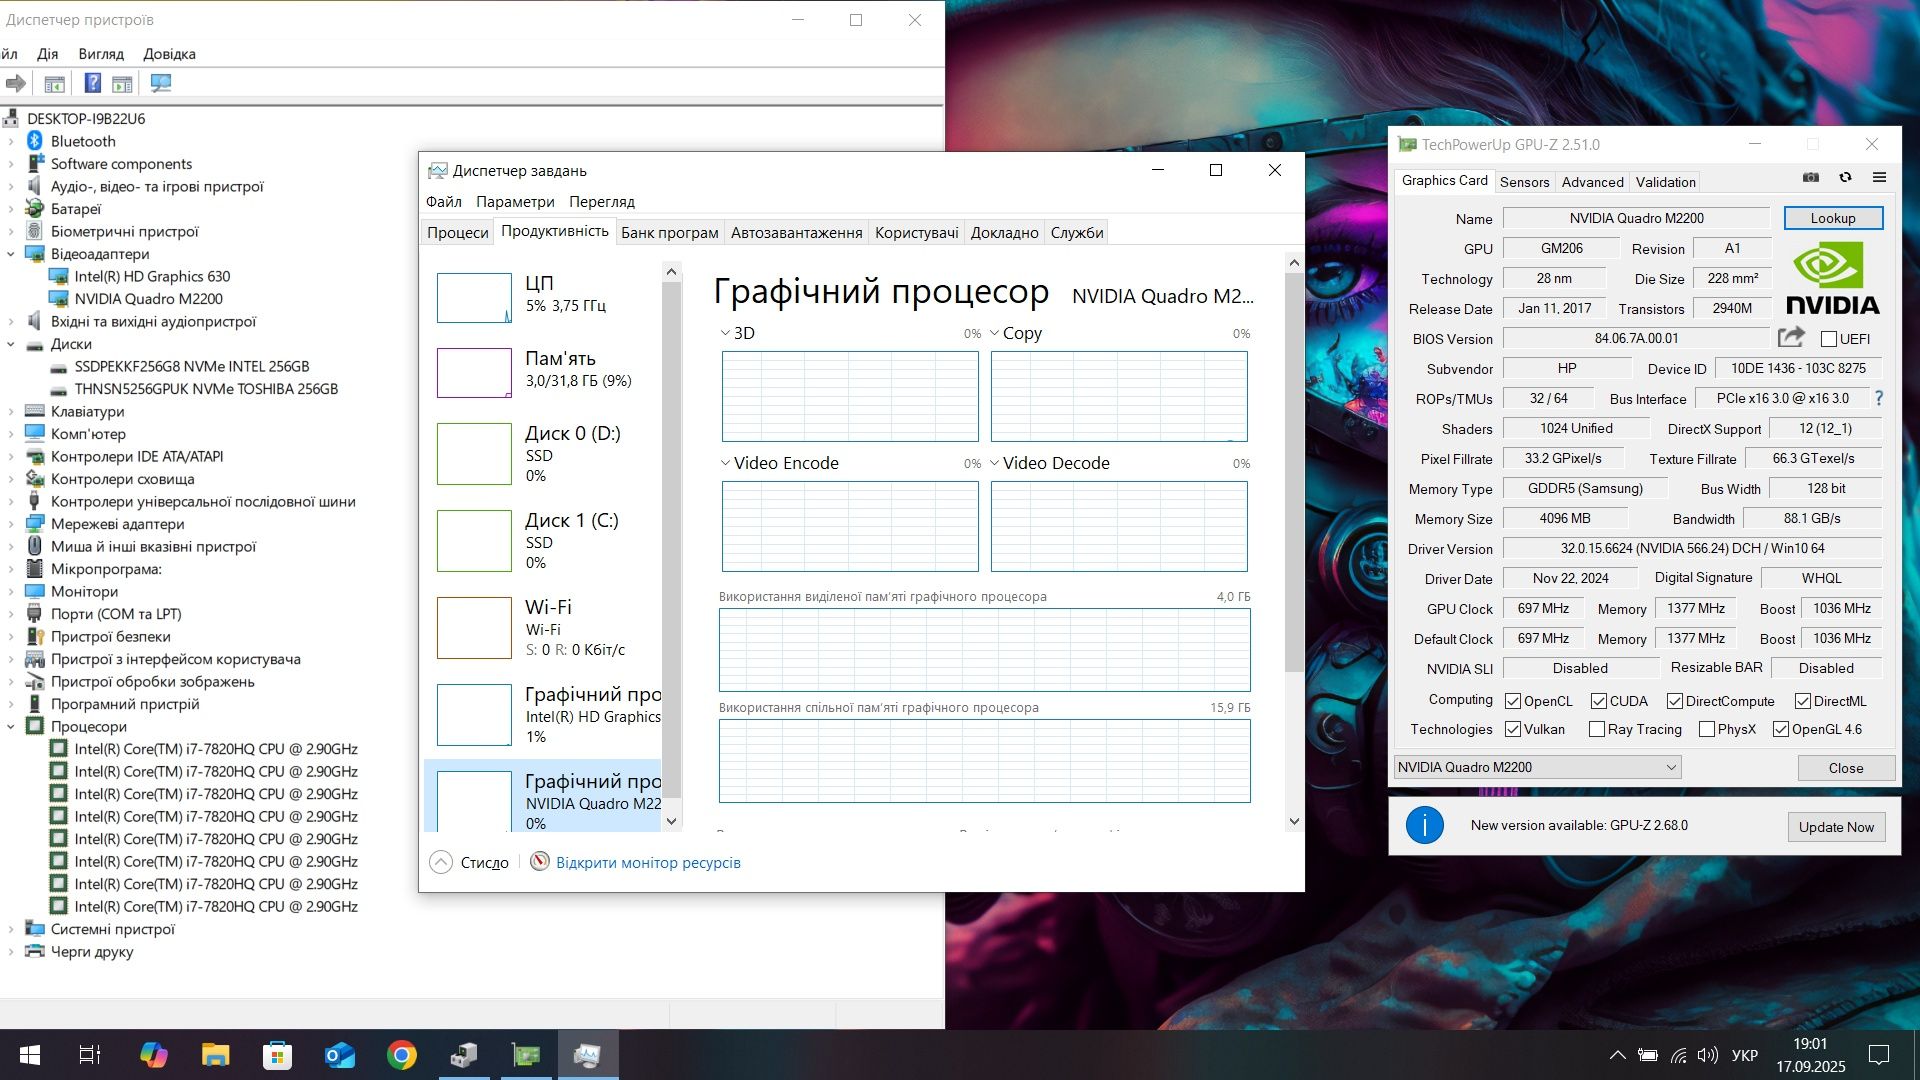1920x1080 pixels.
Task: Open Google Chrome from taskbar
Action: pyautogui.click(x=402, y=1055)
